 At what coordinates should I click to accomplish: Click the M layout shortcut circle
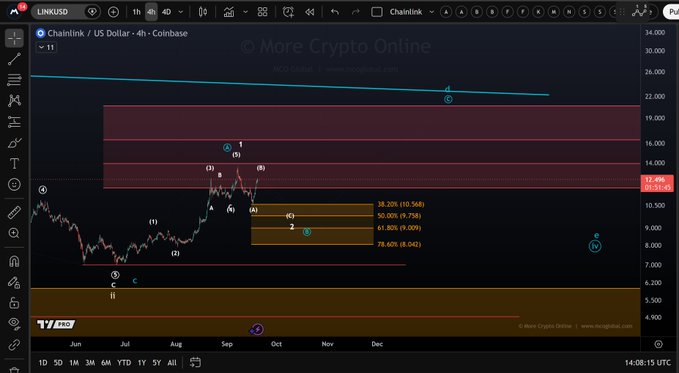553,12
